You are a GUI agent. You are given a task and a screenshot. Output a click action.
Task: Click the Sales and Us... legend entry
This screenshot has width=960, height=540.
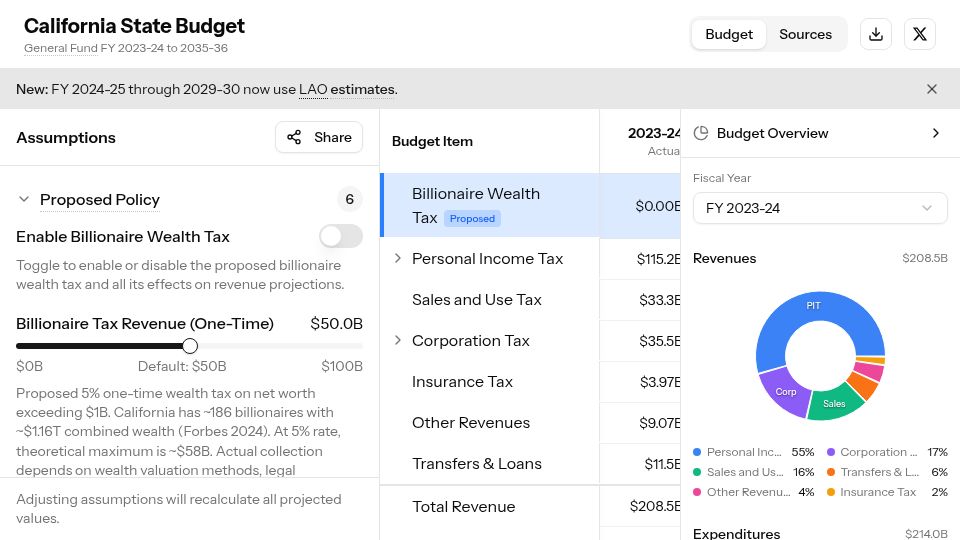[754, 472]
